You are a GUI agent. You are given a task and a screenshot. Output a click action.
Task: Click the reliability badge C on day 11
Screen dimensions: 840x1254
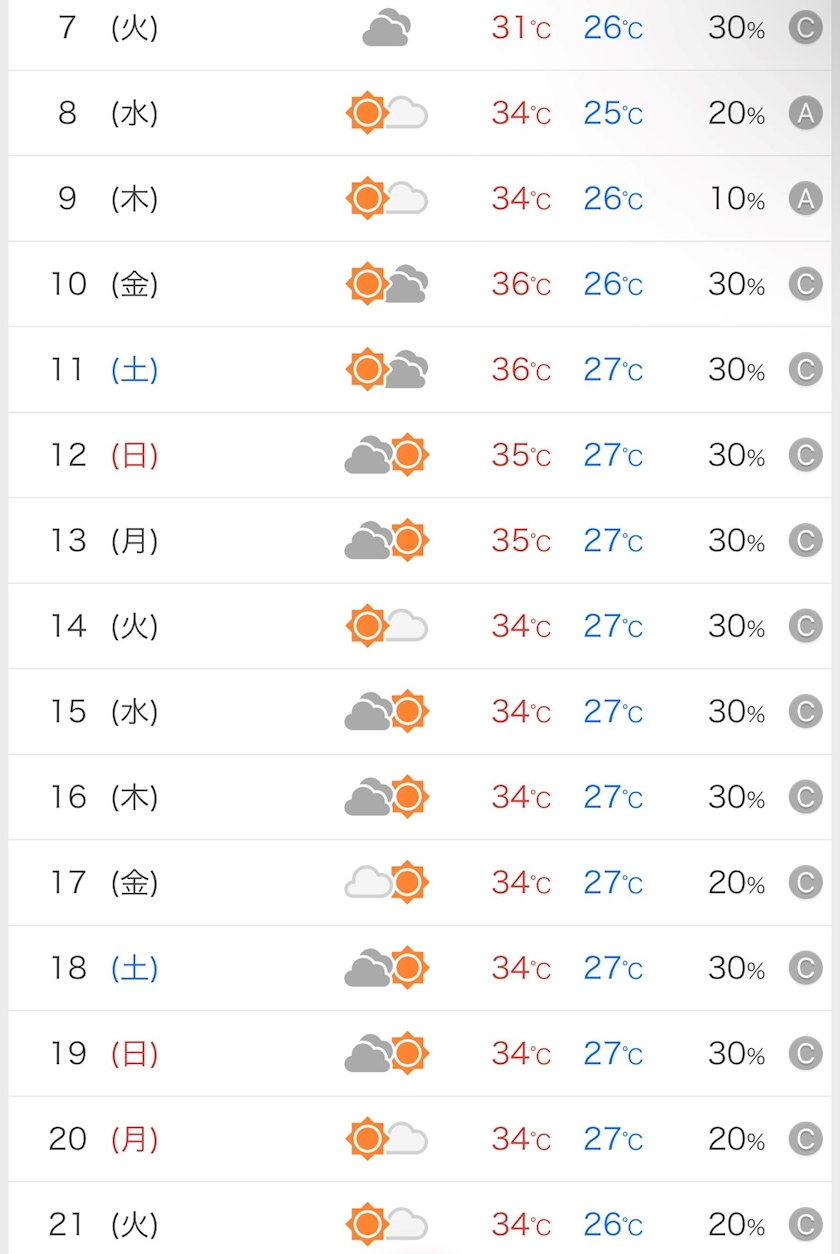pyautogui.click(x=805, y=370)
